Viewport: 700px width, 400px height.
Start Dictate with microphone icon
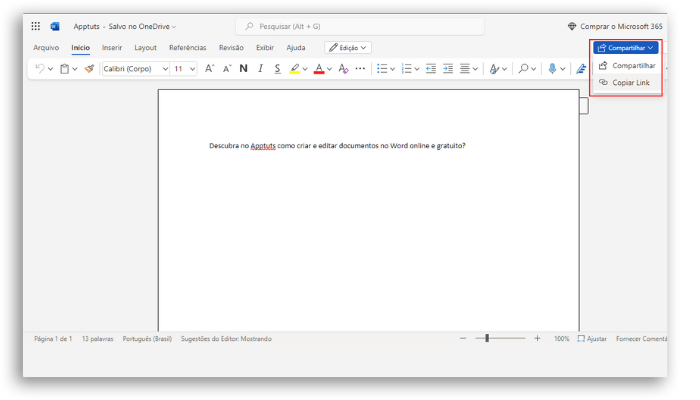pos(552,68)
